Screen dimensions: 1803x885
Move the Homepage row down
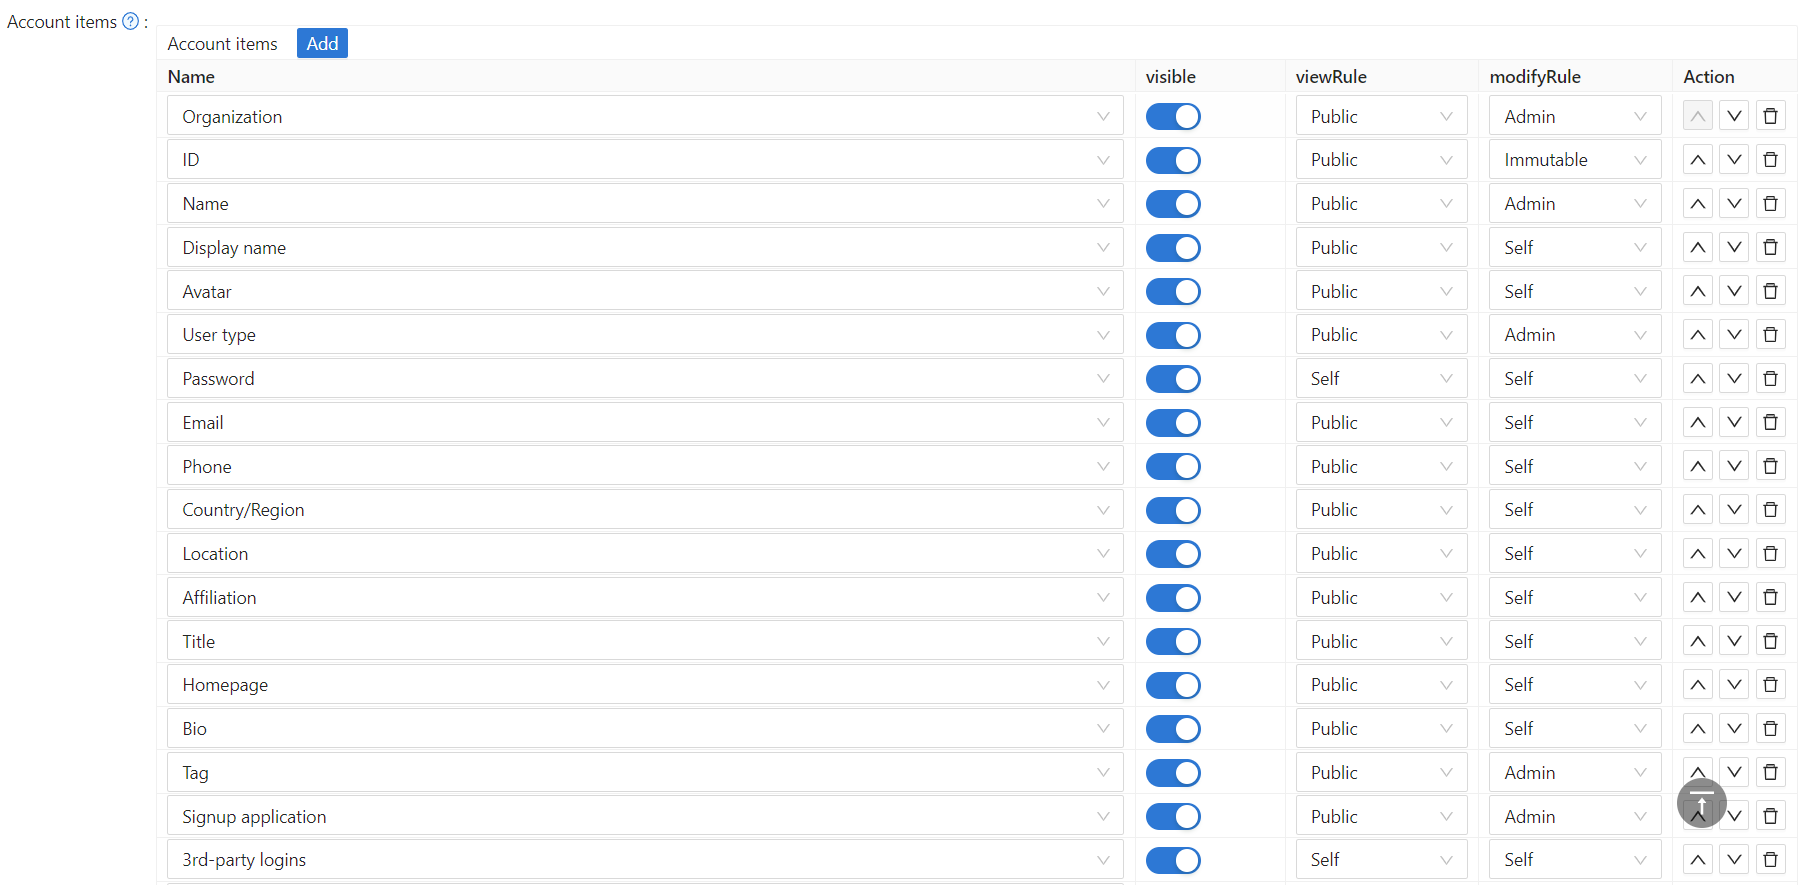[1734, 685]
